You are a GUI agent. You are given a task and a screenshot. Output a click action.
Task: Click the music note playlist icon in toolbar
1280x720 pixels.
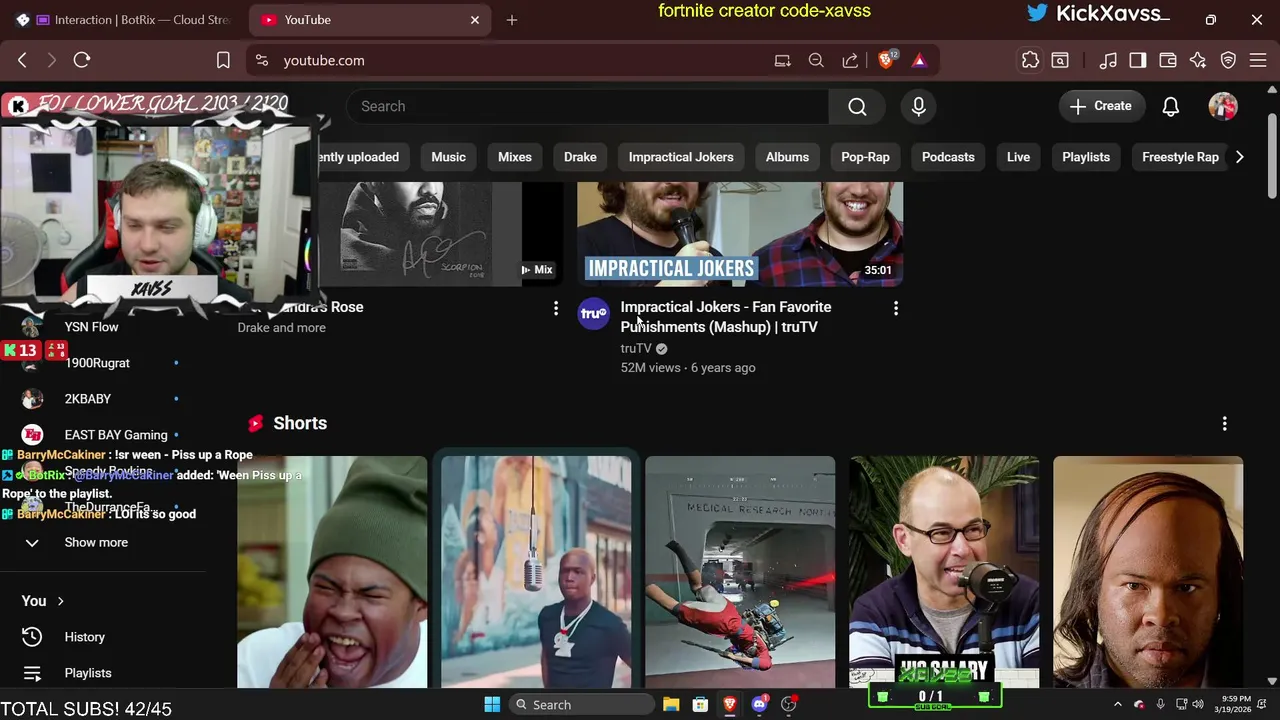click(1108, 60)
